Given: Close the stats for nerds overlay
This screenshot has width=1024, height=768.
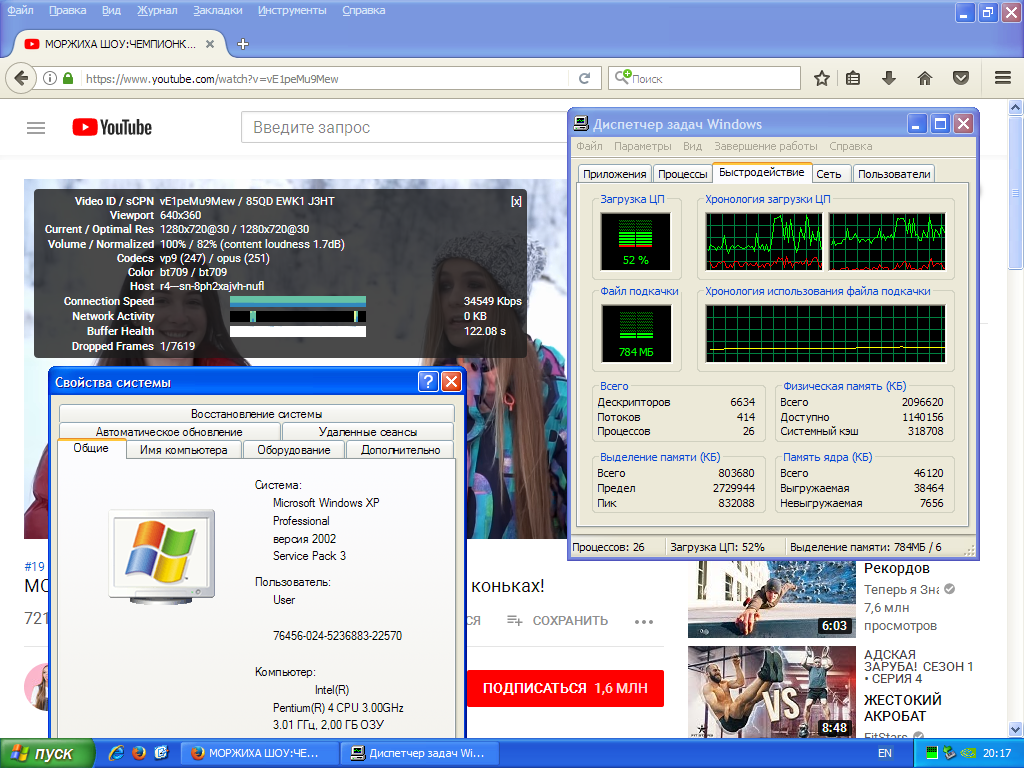Looking at the screenshot, I should pyautogui.click(x=516, y=201).
